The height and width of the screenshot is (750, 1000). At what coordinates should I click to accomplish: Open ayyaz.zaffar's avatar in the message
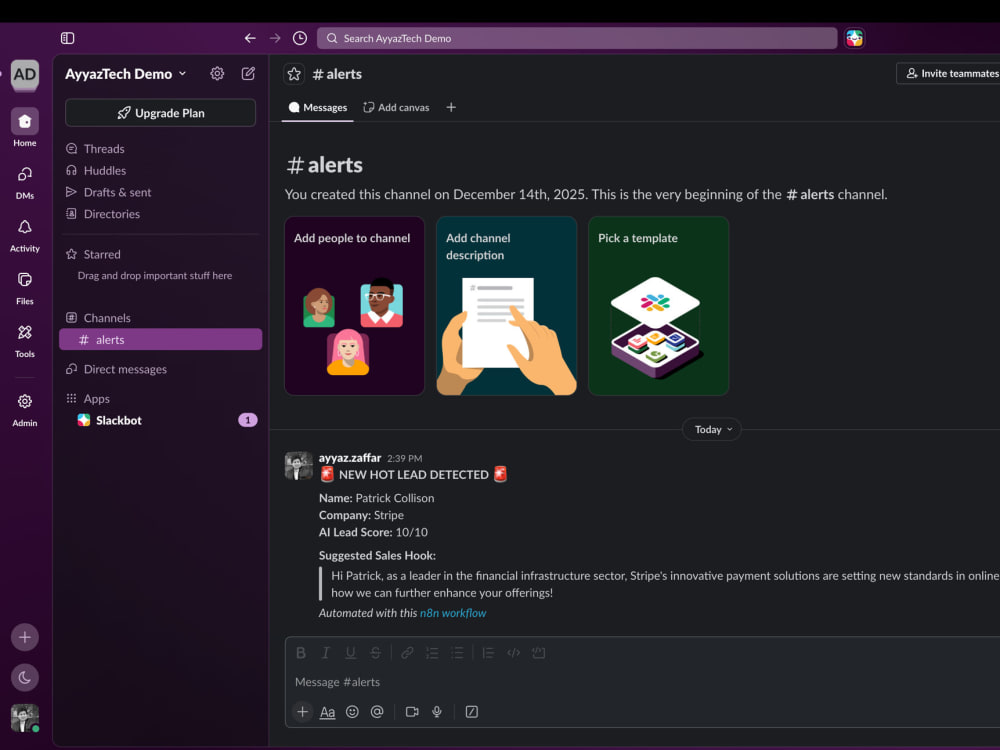pyautogui.click(x=298, y=466)
